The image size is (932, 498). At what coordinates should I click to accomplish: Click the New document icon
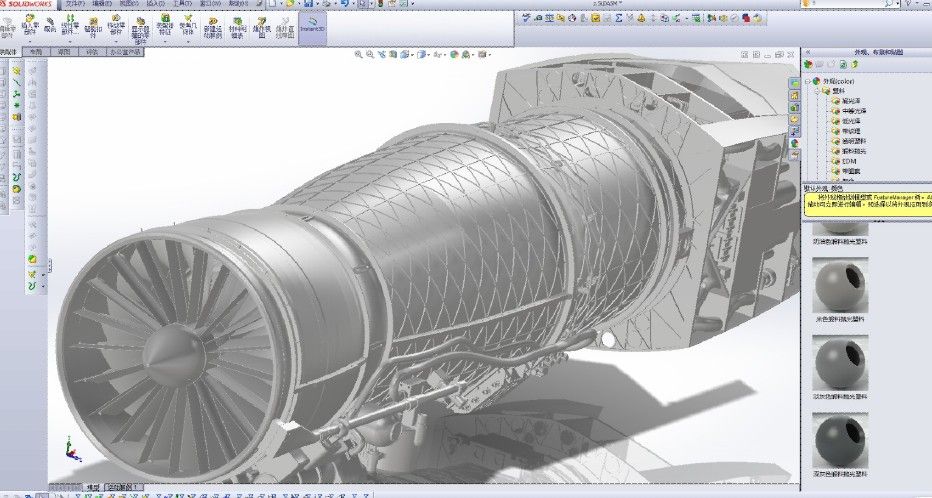pos(272,4)
